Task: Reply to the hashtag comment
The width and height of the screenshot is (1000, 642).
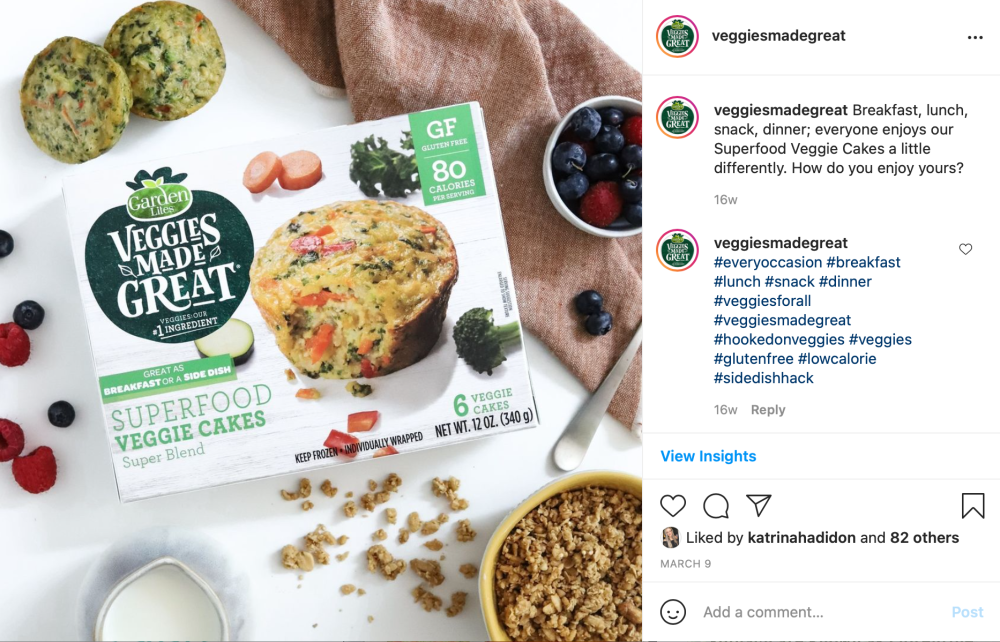Action: pyautogui.click(x=768, y=410)
